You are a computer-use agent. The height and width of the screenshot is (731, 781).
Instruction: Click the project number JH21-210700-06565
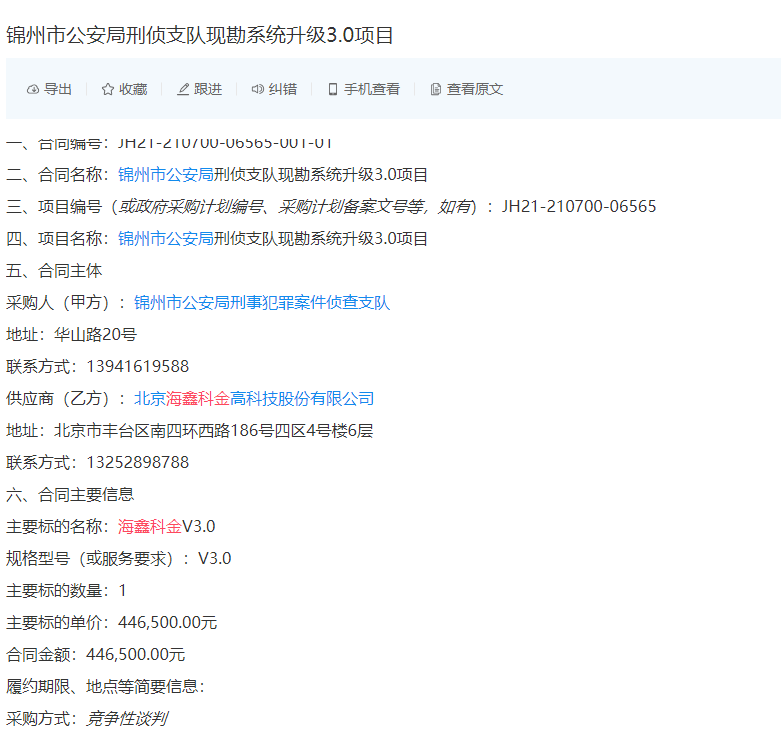coord(579,207)
